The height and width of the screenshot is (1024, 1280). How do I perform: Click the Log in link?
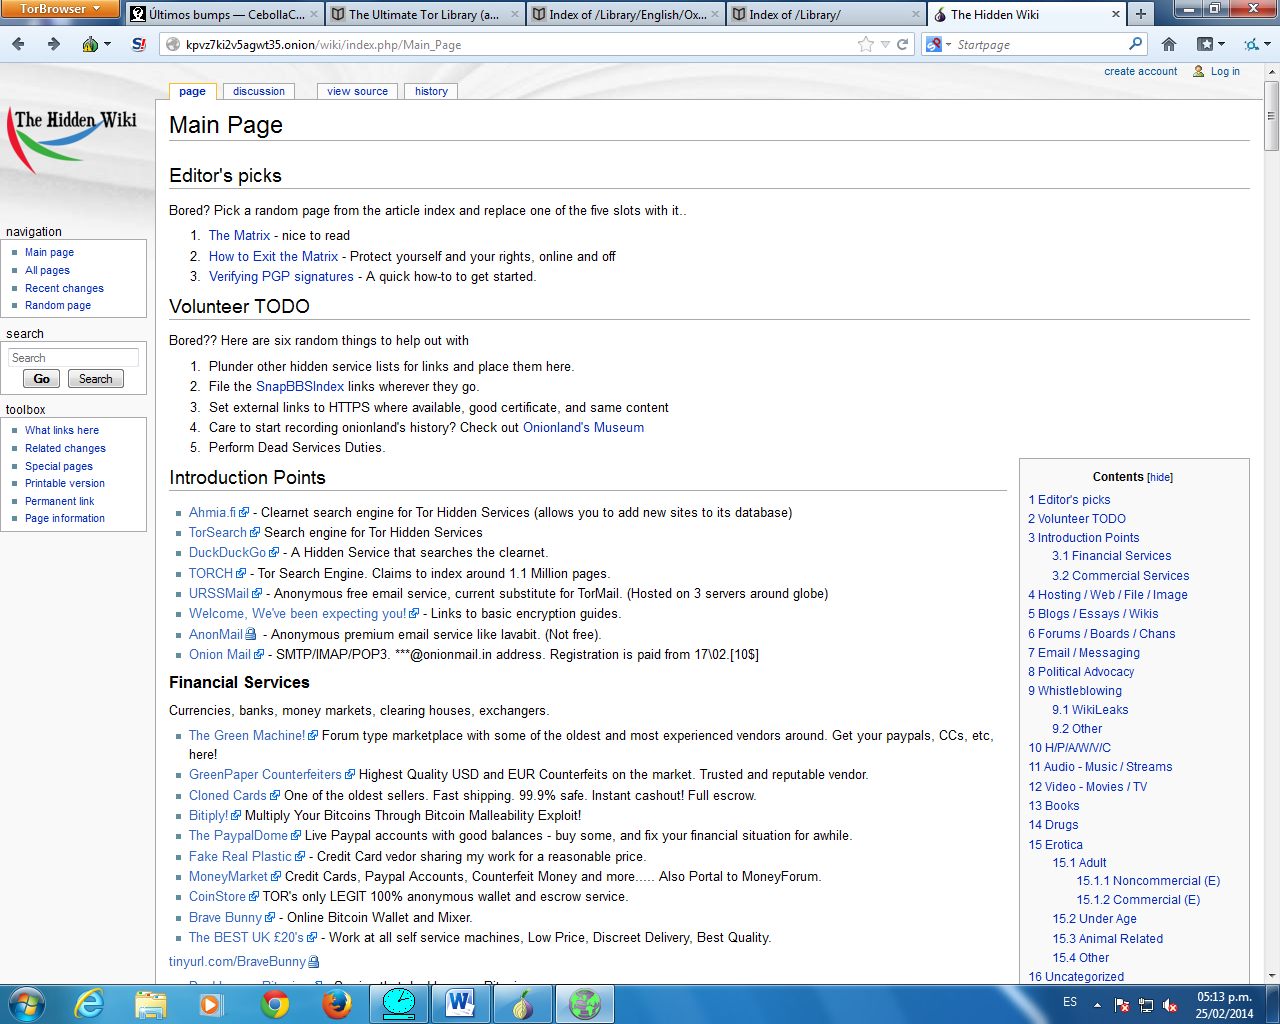click(1225, 72)
